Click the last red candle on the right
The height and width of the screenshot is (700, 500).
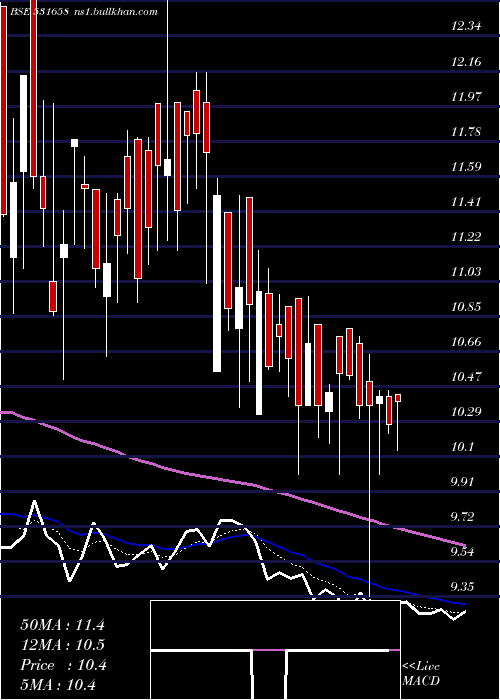click(398, 398)
